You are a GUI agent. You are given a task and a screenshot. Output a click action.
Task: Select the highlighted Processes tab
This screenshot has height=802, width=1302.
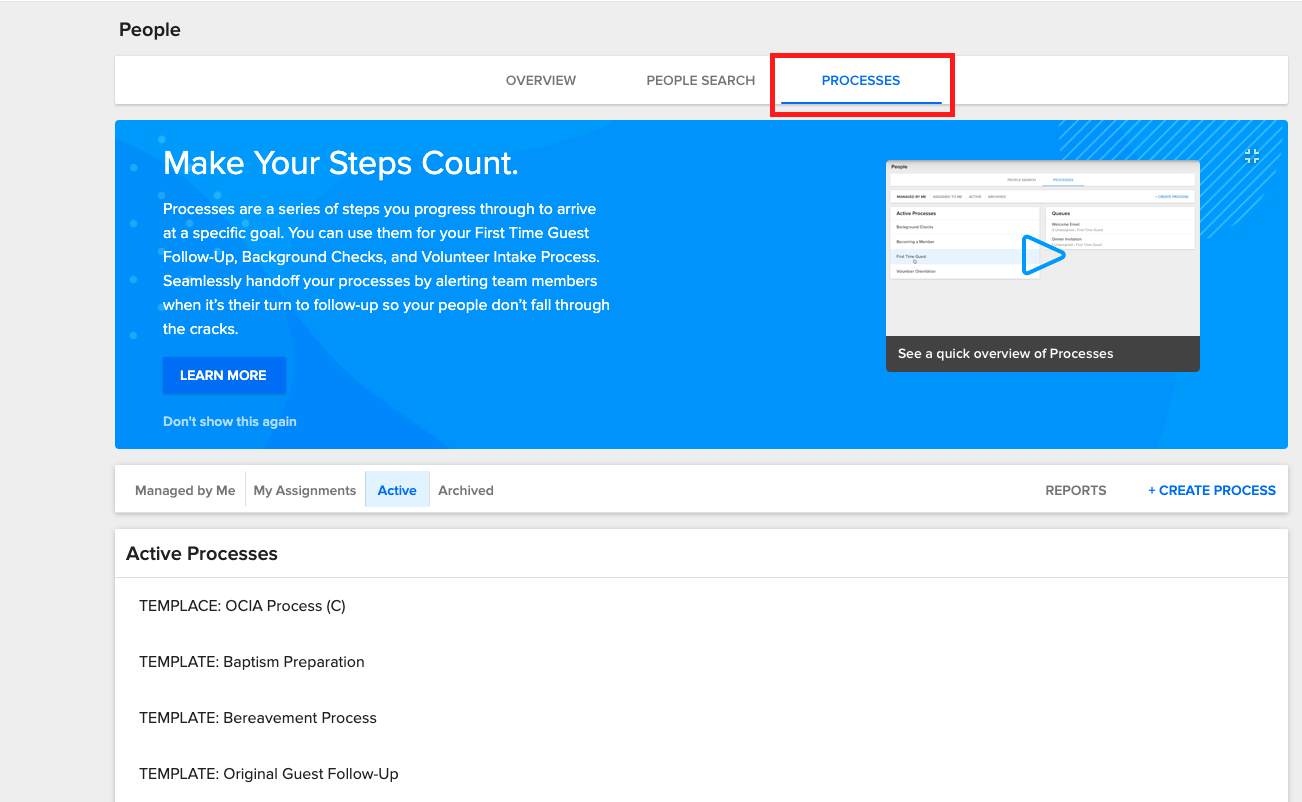(x=861, y=80)
